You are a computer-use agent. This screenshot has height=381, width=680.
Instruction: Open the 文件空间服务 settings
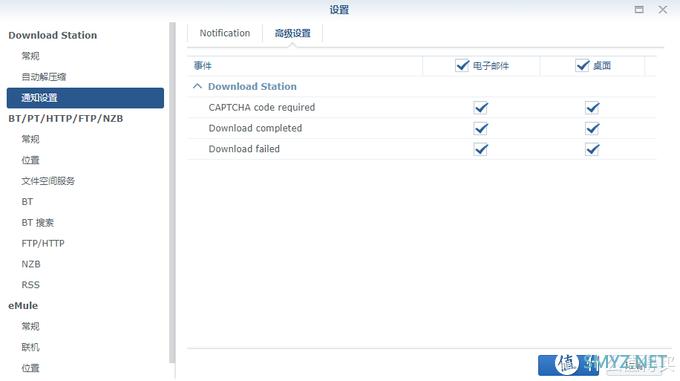[48, 181]
